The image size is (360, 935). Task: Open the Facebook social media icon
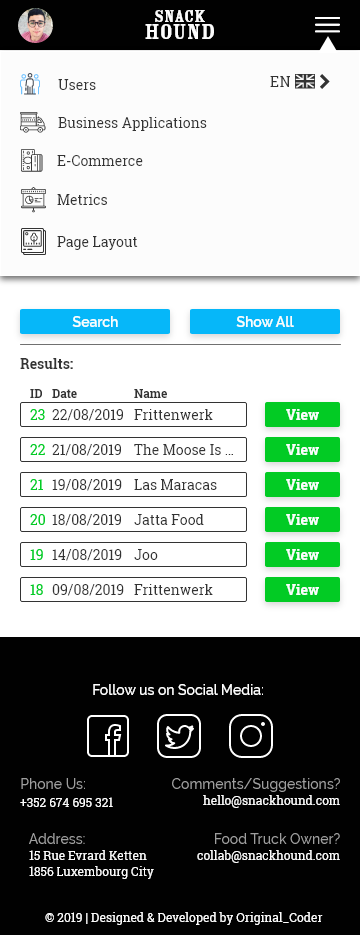[108, 736]
